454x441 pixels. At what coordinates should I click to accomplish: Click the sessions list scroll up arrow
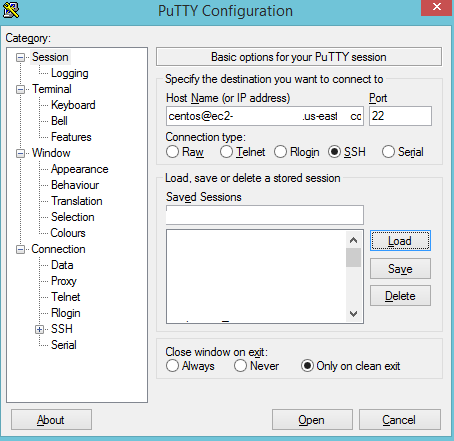tap(353, 240)
